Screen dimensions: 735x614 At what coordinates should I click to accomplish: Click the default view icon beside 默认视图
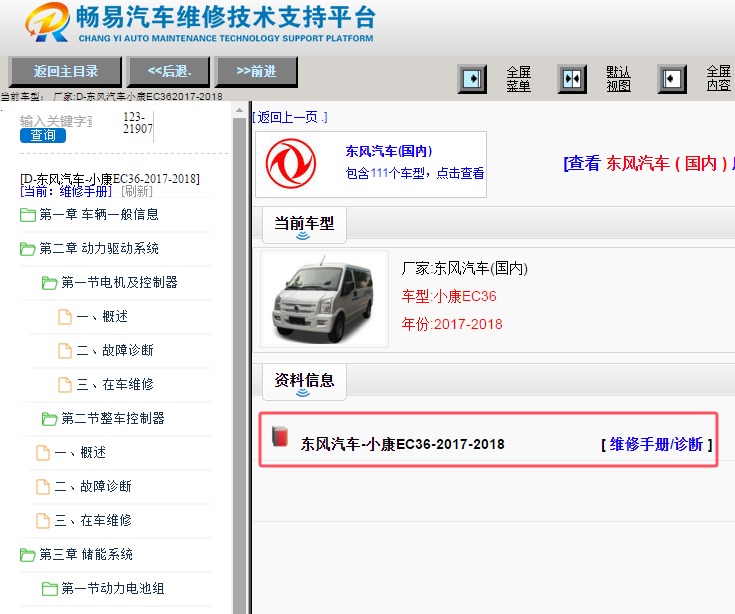[x=572, y=79]
